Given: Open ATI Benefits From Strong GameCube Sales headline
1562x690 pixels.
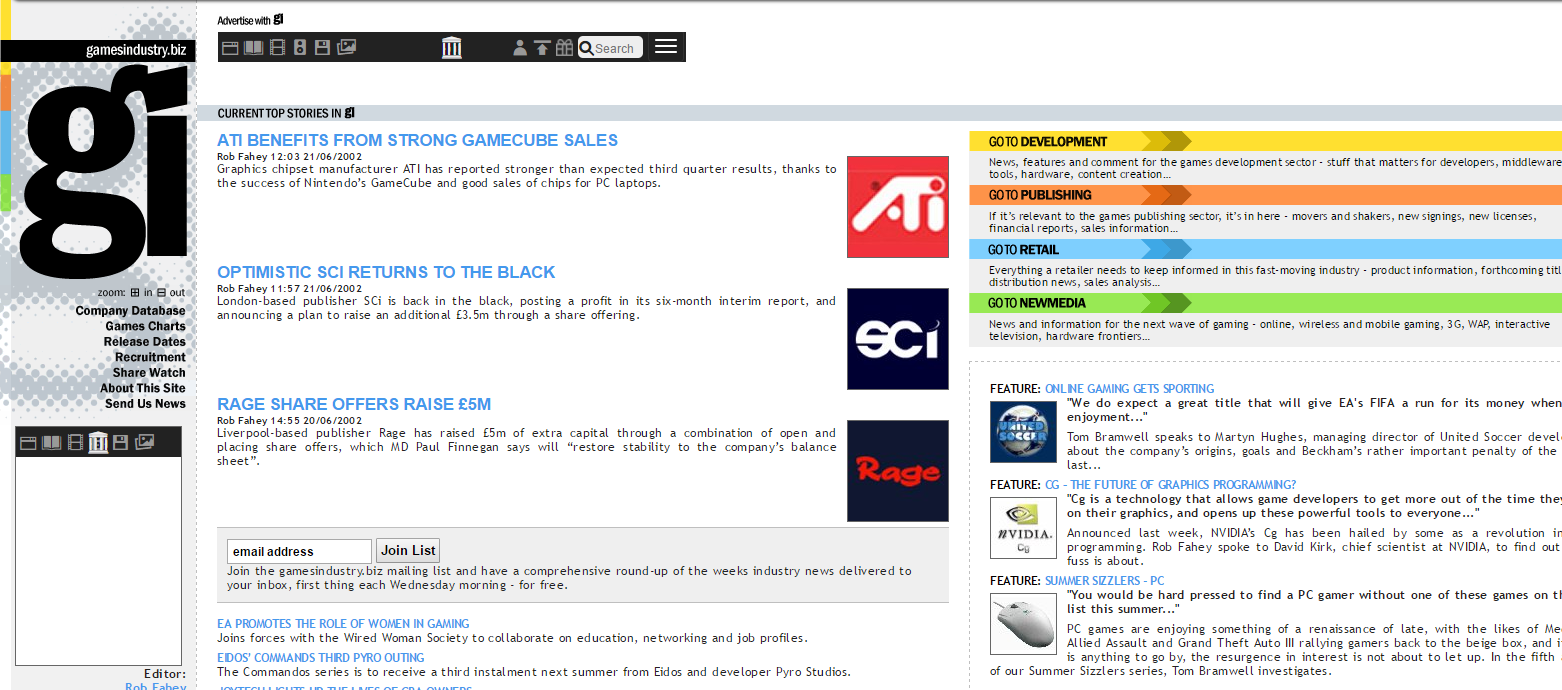Looking at the screenshot, I should 417,141.
